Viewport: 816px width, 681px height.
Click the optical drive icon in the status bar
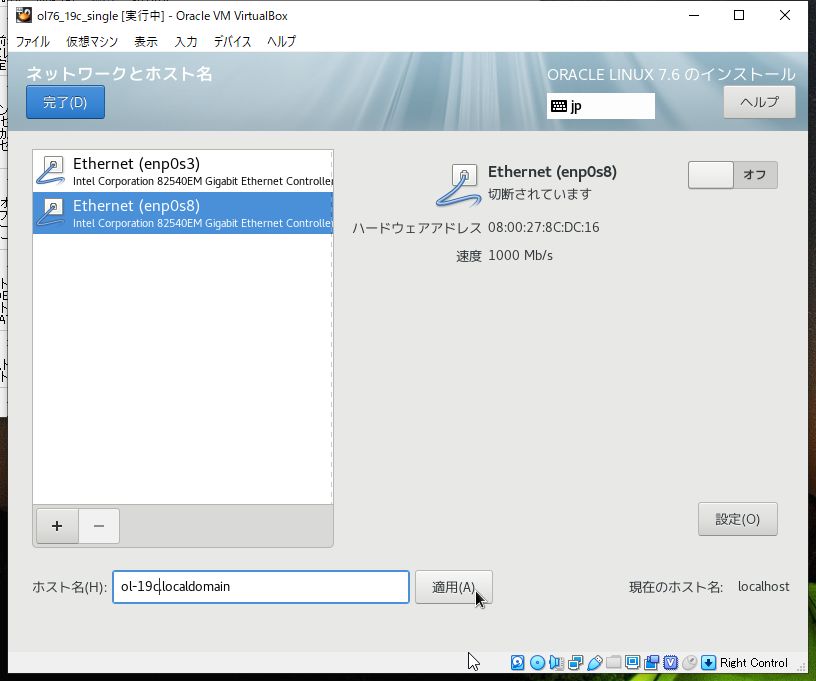(535, 662)
